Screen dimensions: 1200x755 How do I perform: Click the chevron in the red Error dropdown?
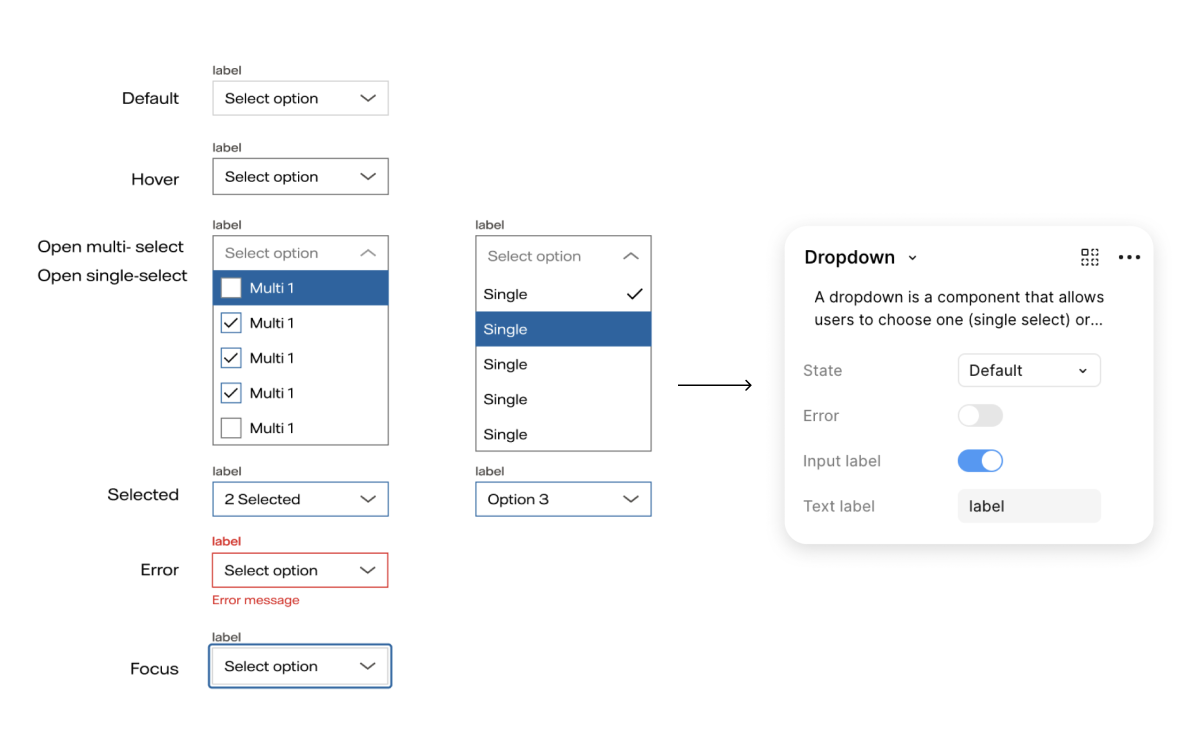368,570
